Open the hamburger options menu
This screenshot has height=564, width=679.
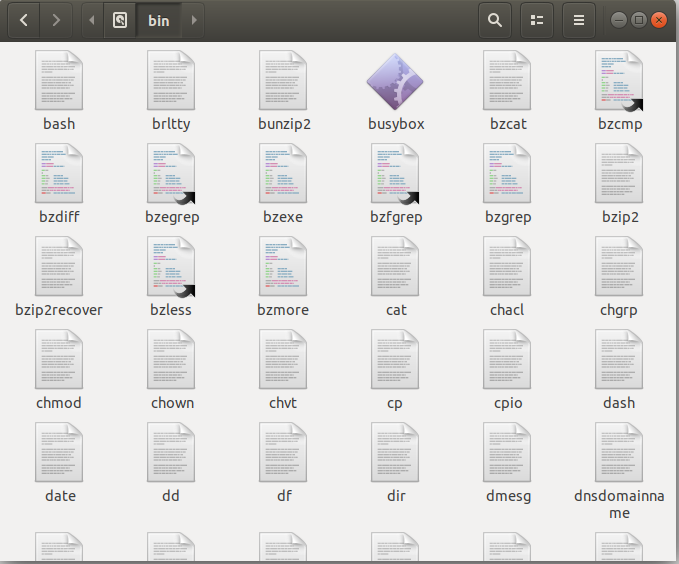tap(578, 19)
